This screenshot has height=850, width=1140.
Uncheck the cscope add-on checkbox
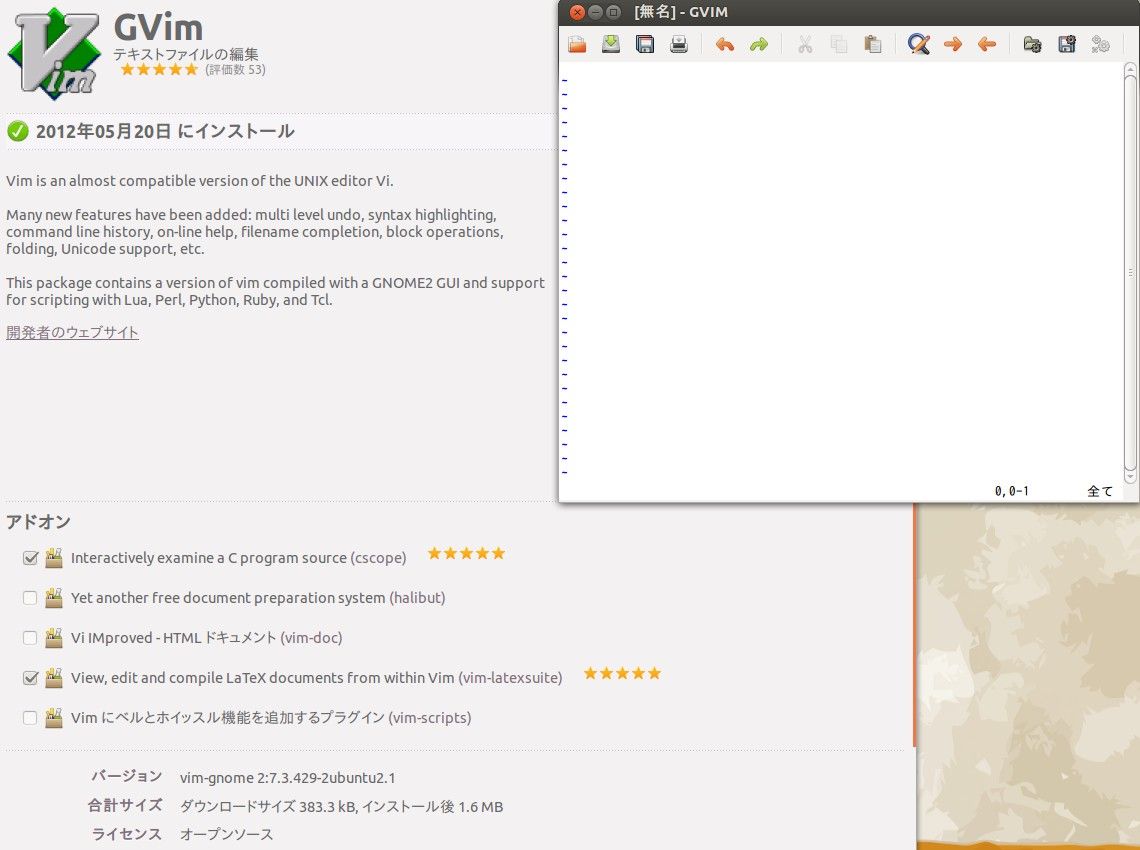[30, 558]
